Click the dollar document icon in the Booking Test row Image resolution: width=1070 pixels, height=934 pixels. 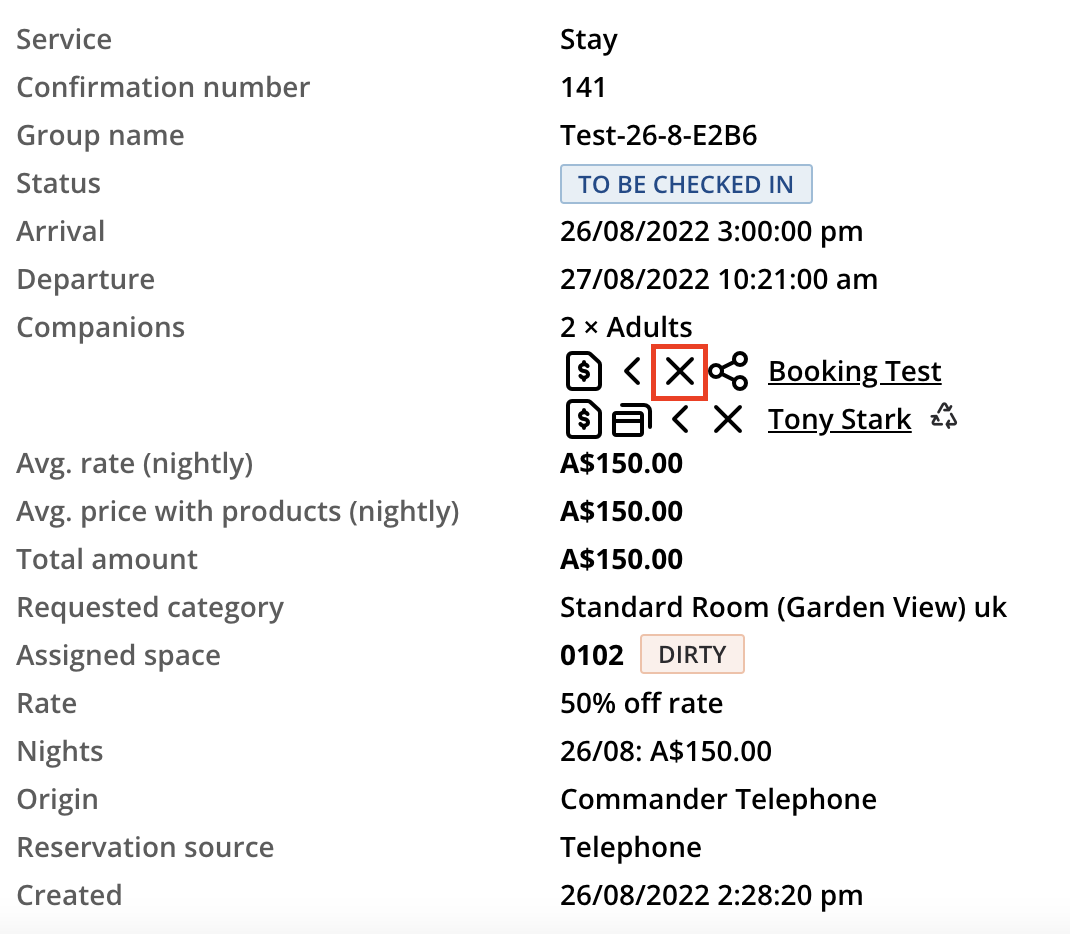(x=583, y=371)
